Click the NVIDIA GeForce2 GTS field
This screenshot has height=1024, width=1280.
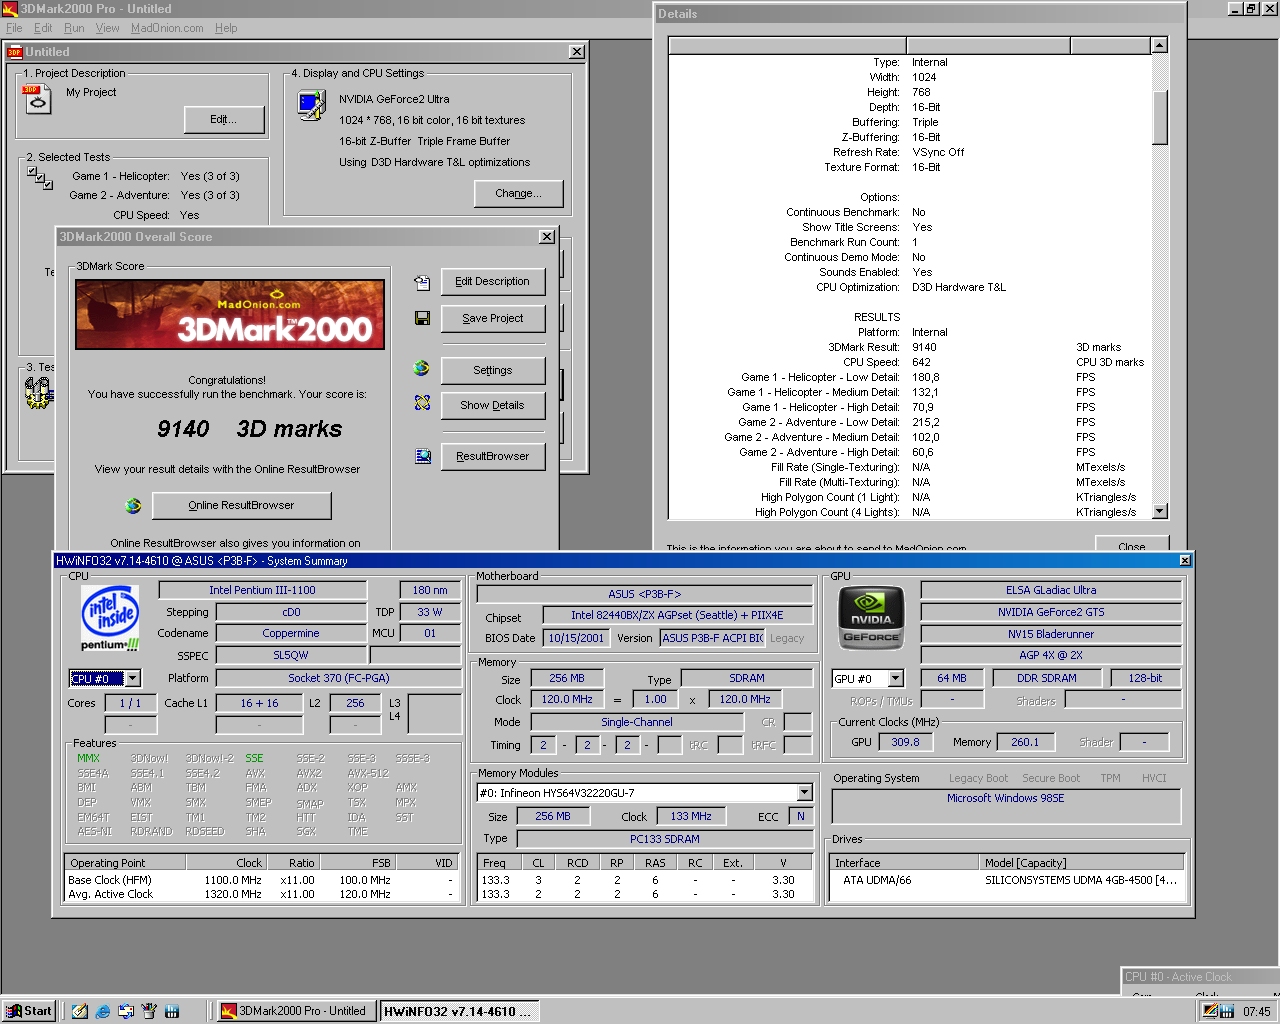(x=1051, y=612)
